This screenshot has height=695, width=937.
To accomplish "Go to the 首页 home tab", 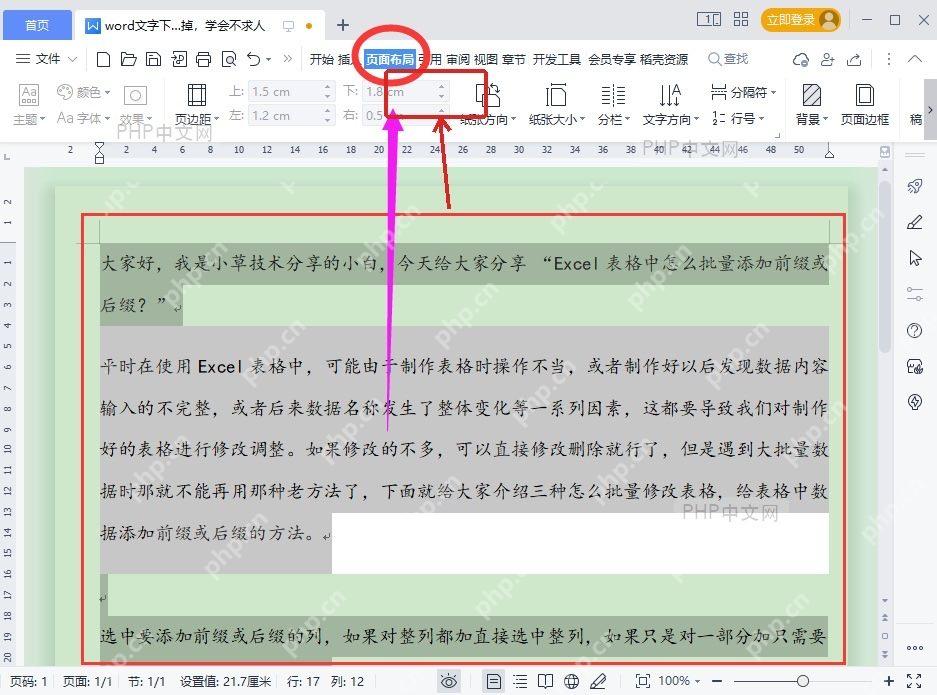I will coord(37,25).
